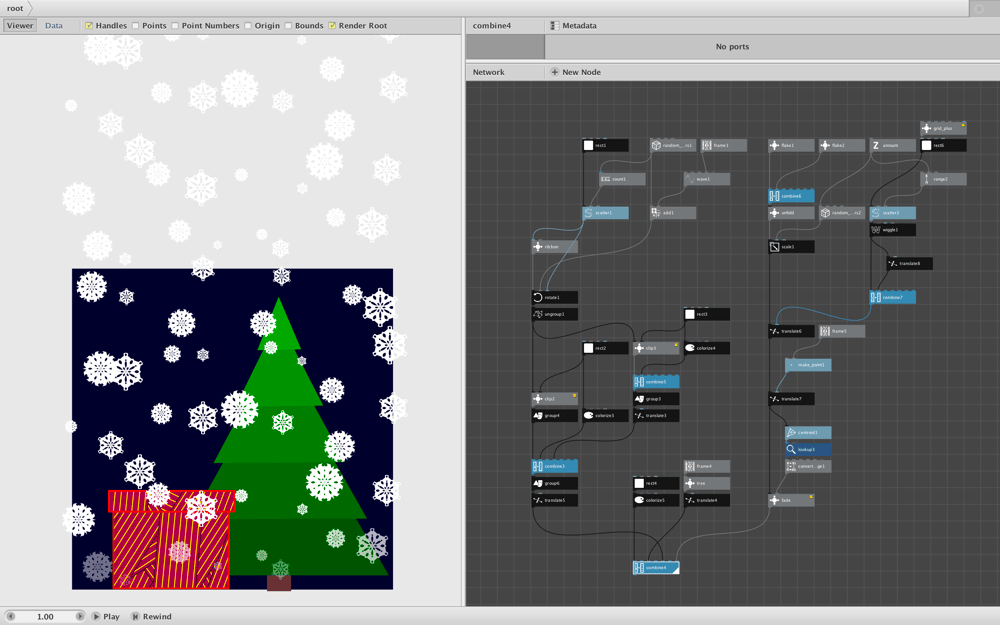The width and height of the screenshot is (1000, 625).
Task: Toggle the Origin checkbox
Action: click(x=247, y=26)
